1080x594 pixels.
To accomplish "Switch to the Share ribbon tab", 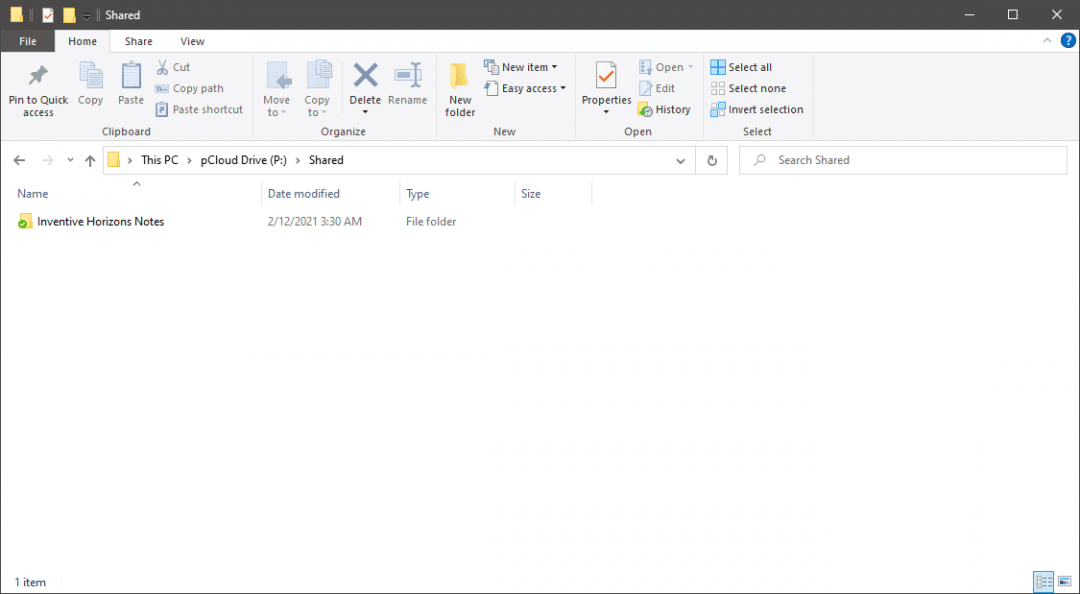I will 138,41.
